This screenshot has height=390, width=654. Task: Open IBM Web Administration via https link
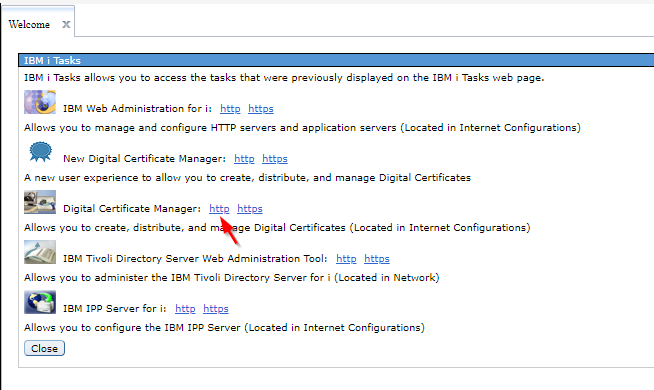[261, 109]
